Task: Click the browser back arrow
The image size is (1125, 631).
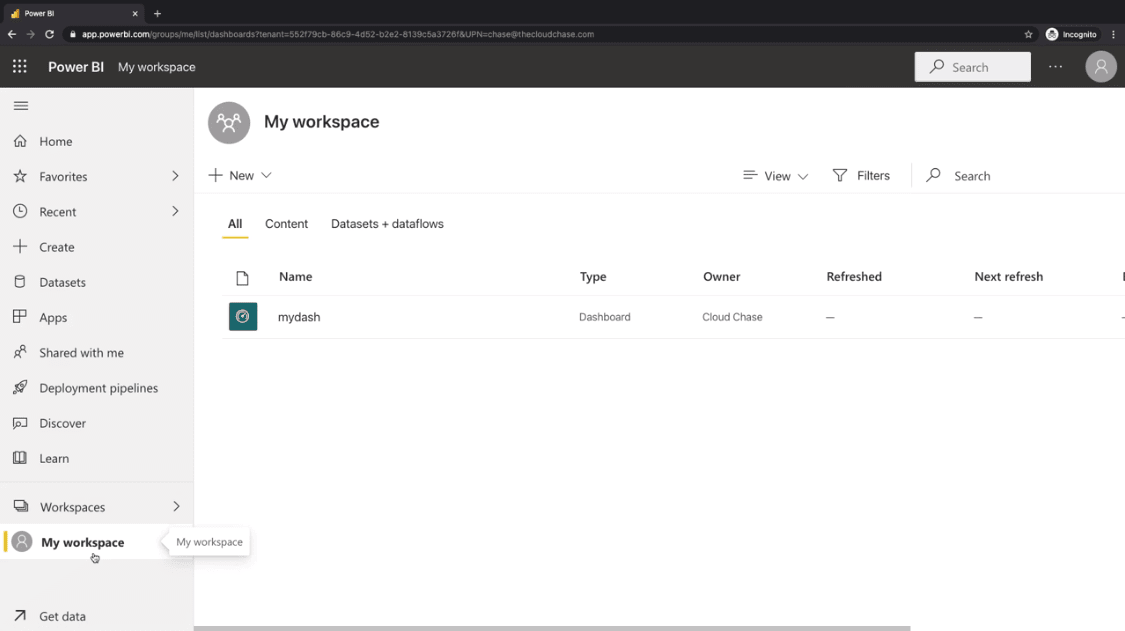Action: click(x=12, y=34)
